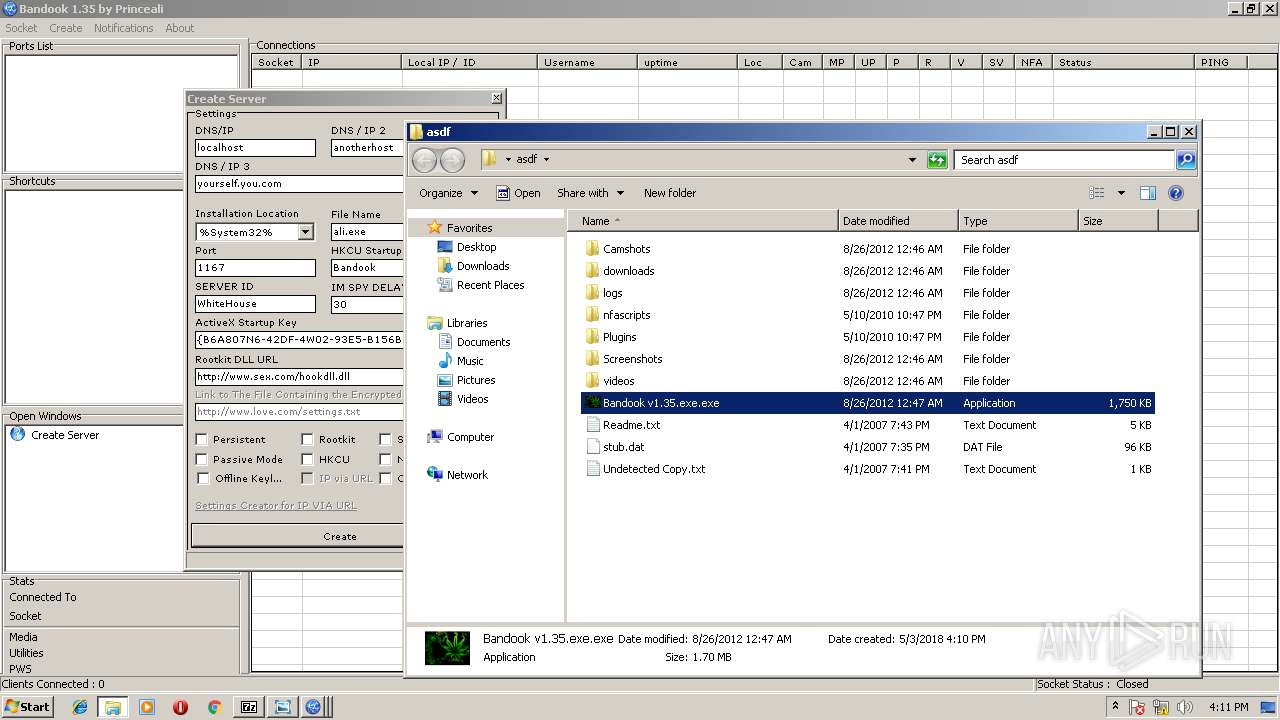The image size is (1280, 720).
Task: Open the Camshots folder
Action: tap(626, 249)
